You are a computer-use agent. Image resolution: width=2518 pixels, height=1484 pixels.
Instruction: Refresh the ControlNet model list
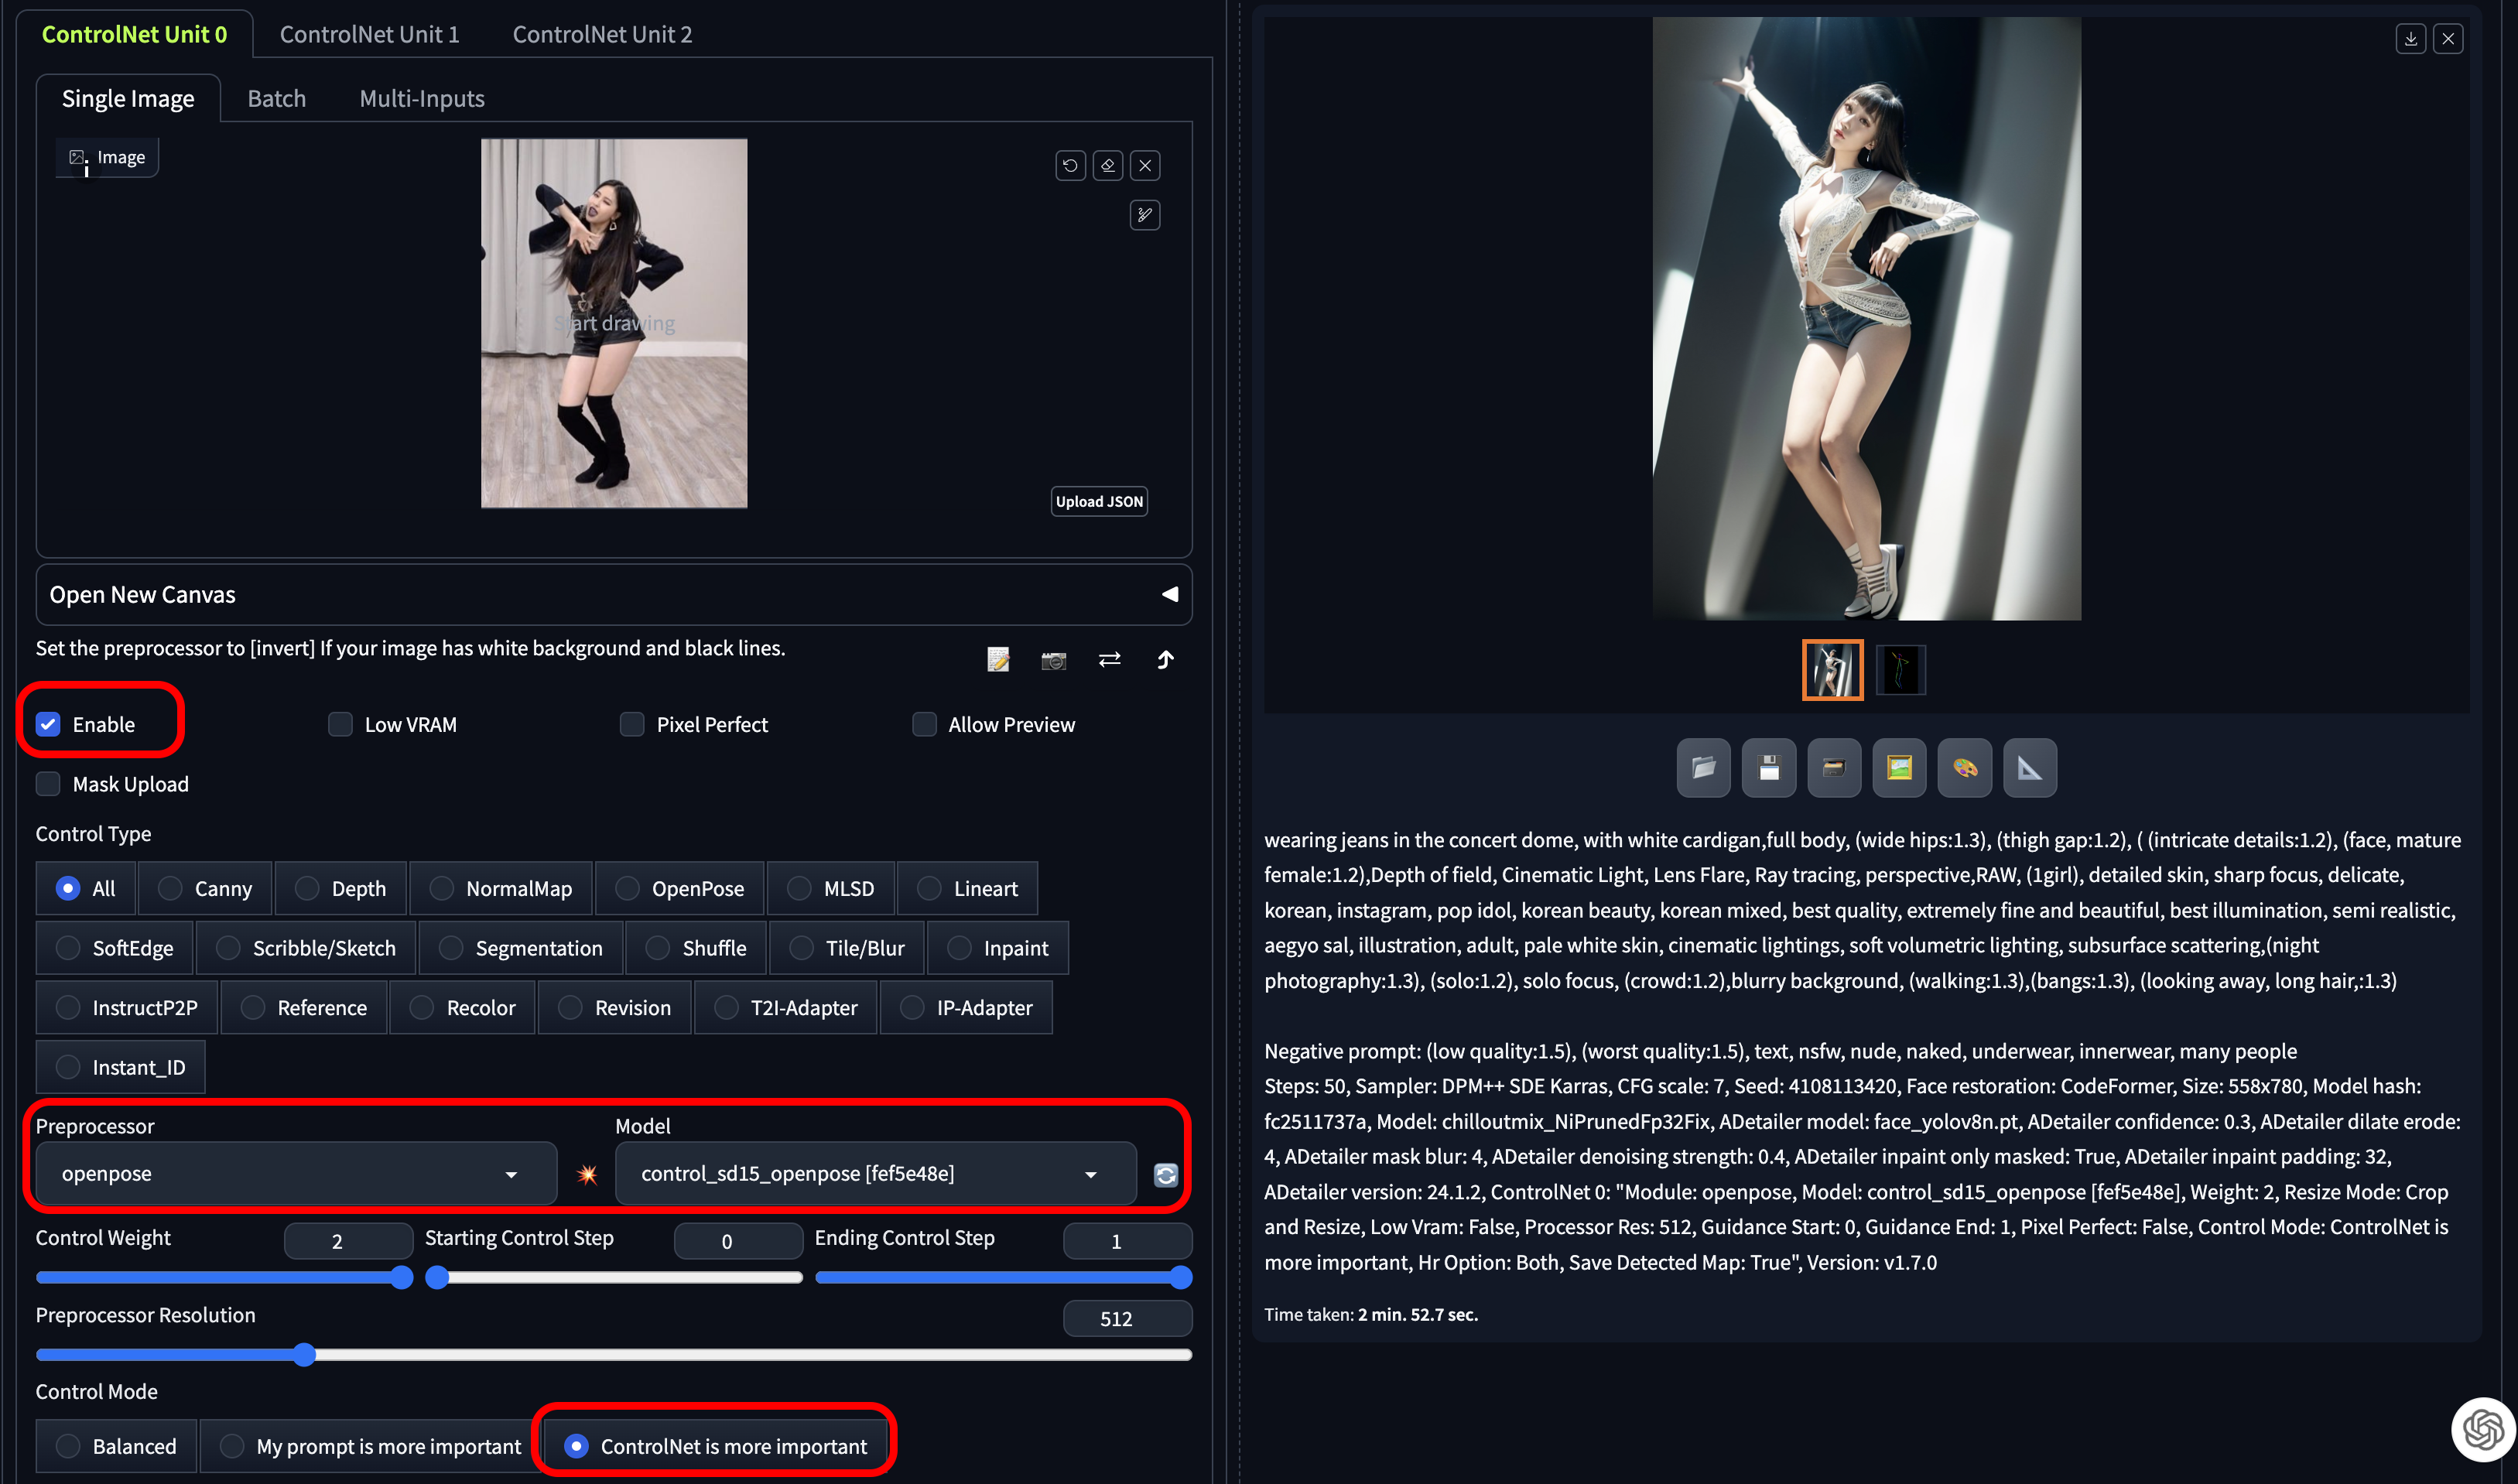(x=1166, y=1175)
